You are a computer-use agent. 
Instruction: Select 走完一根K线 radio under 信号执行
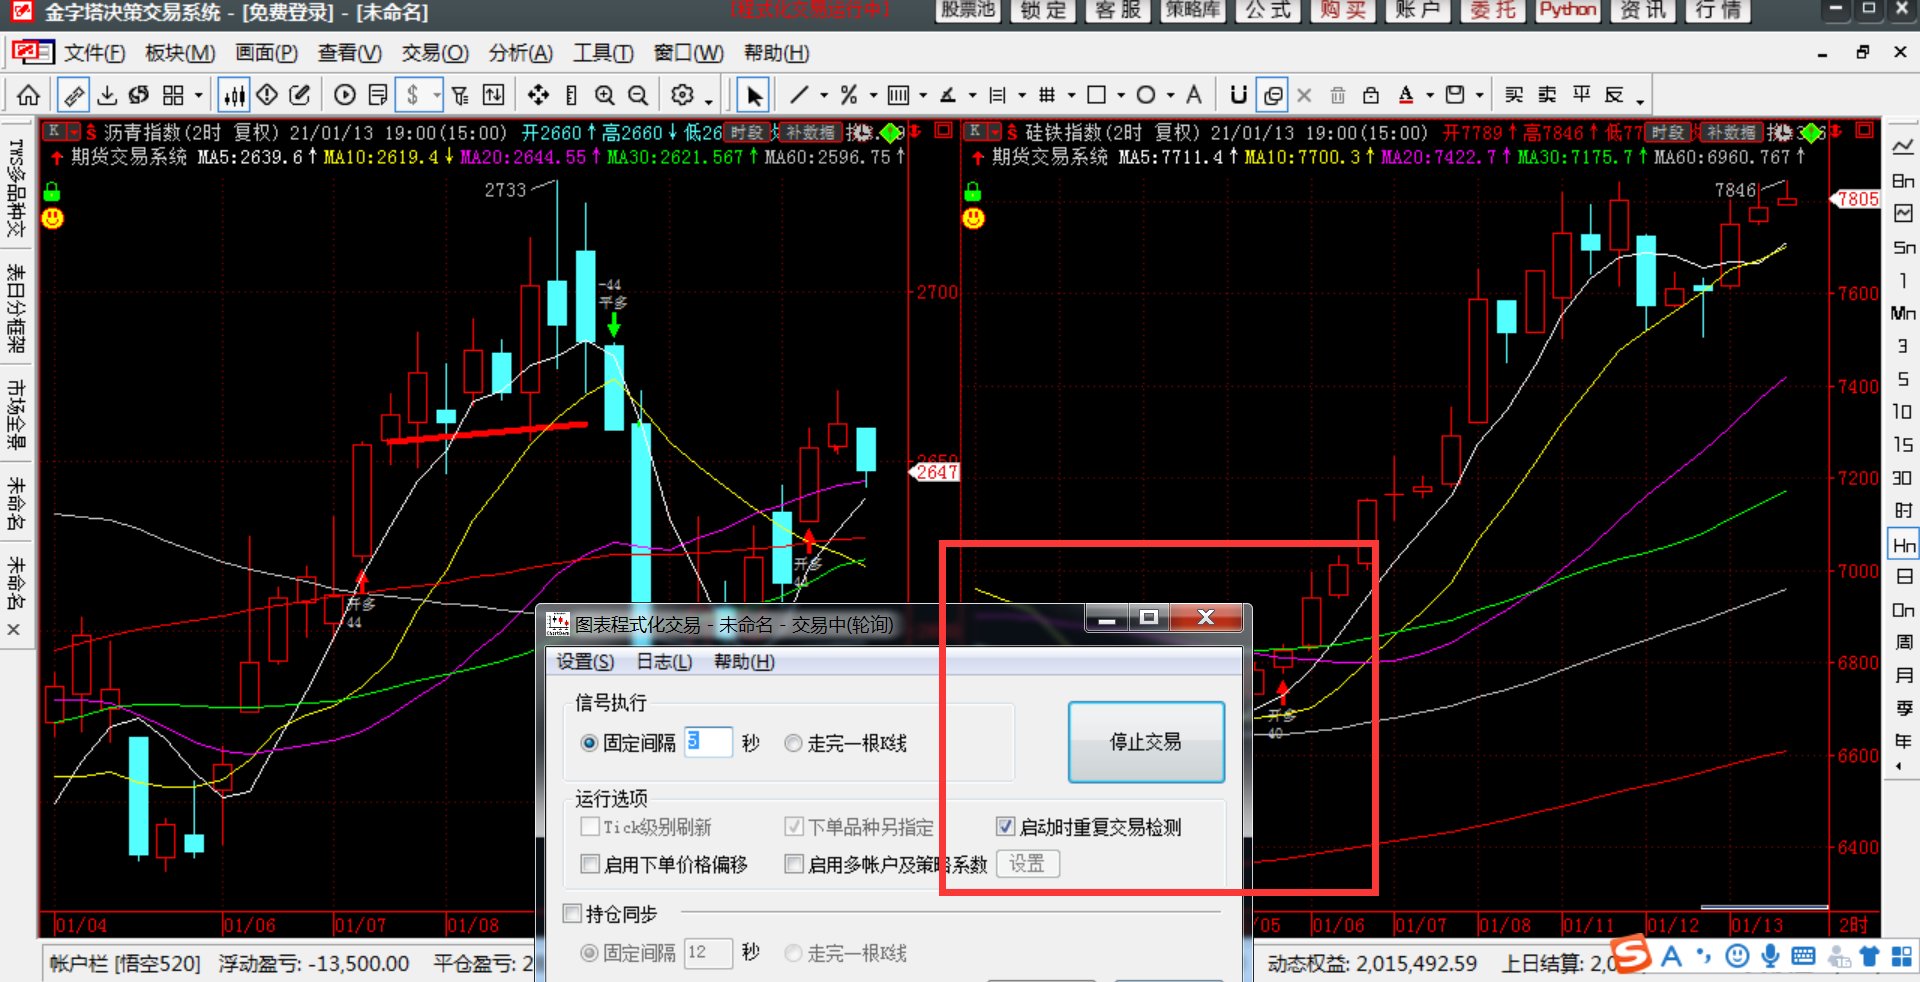[x=793, y=743]
